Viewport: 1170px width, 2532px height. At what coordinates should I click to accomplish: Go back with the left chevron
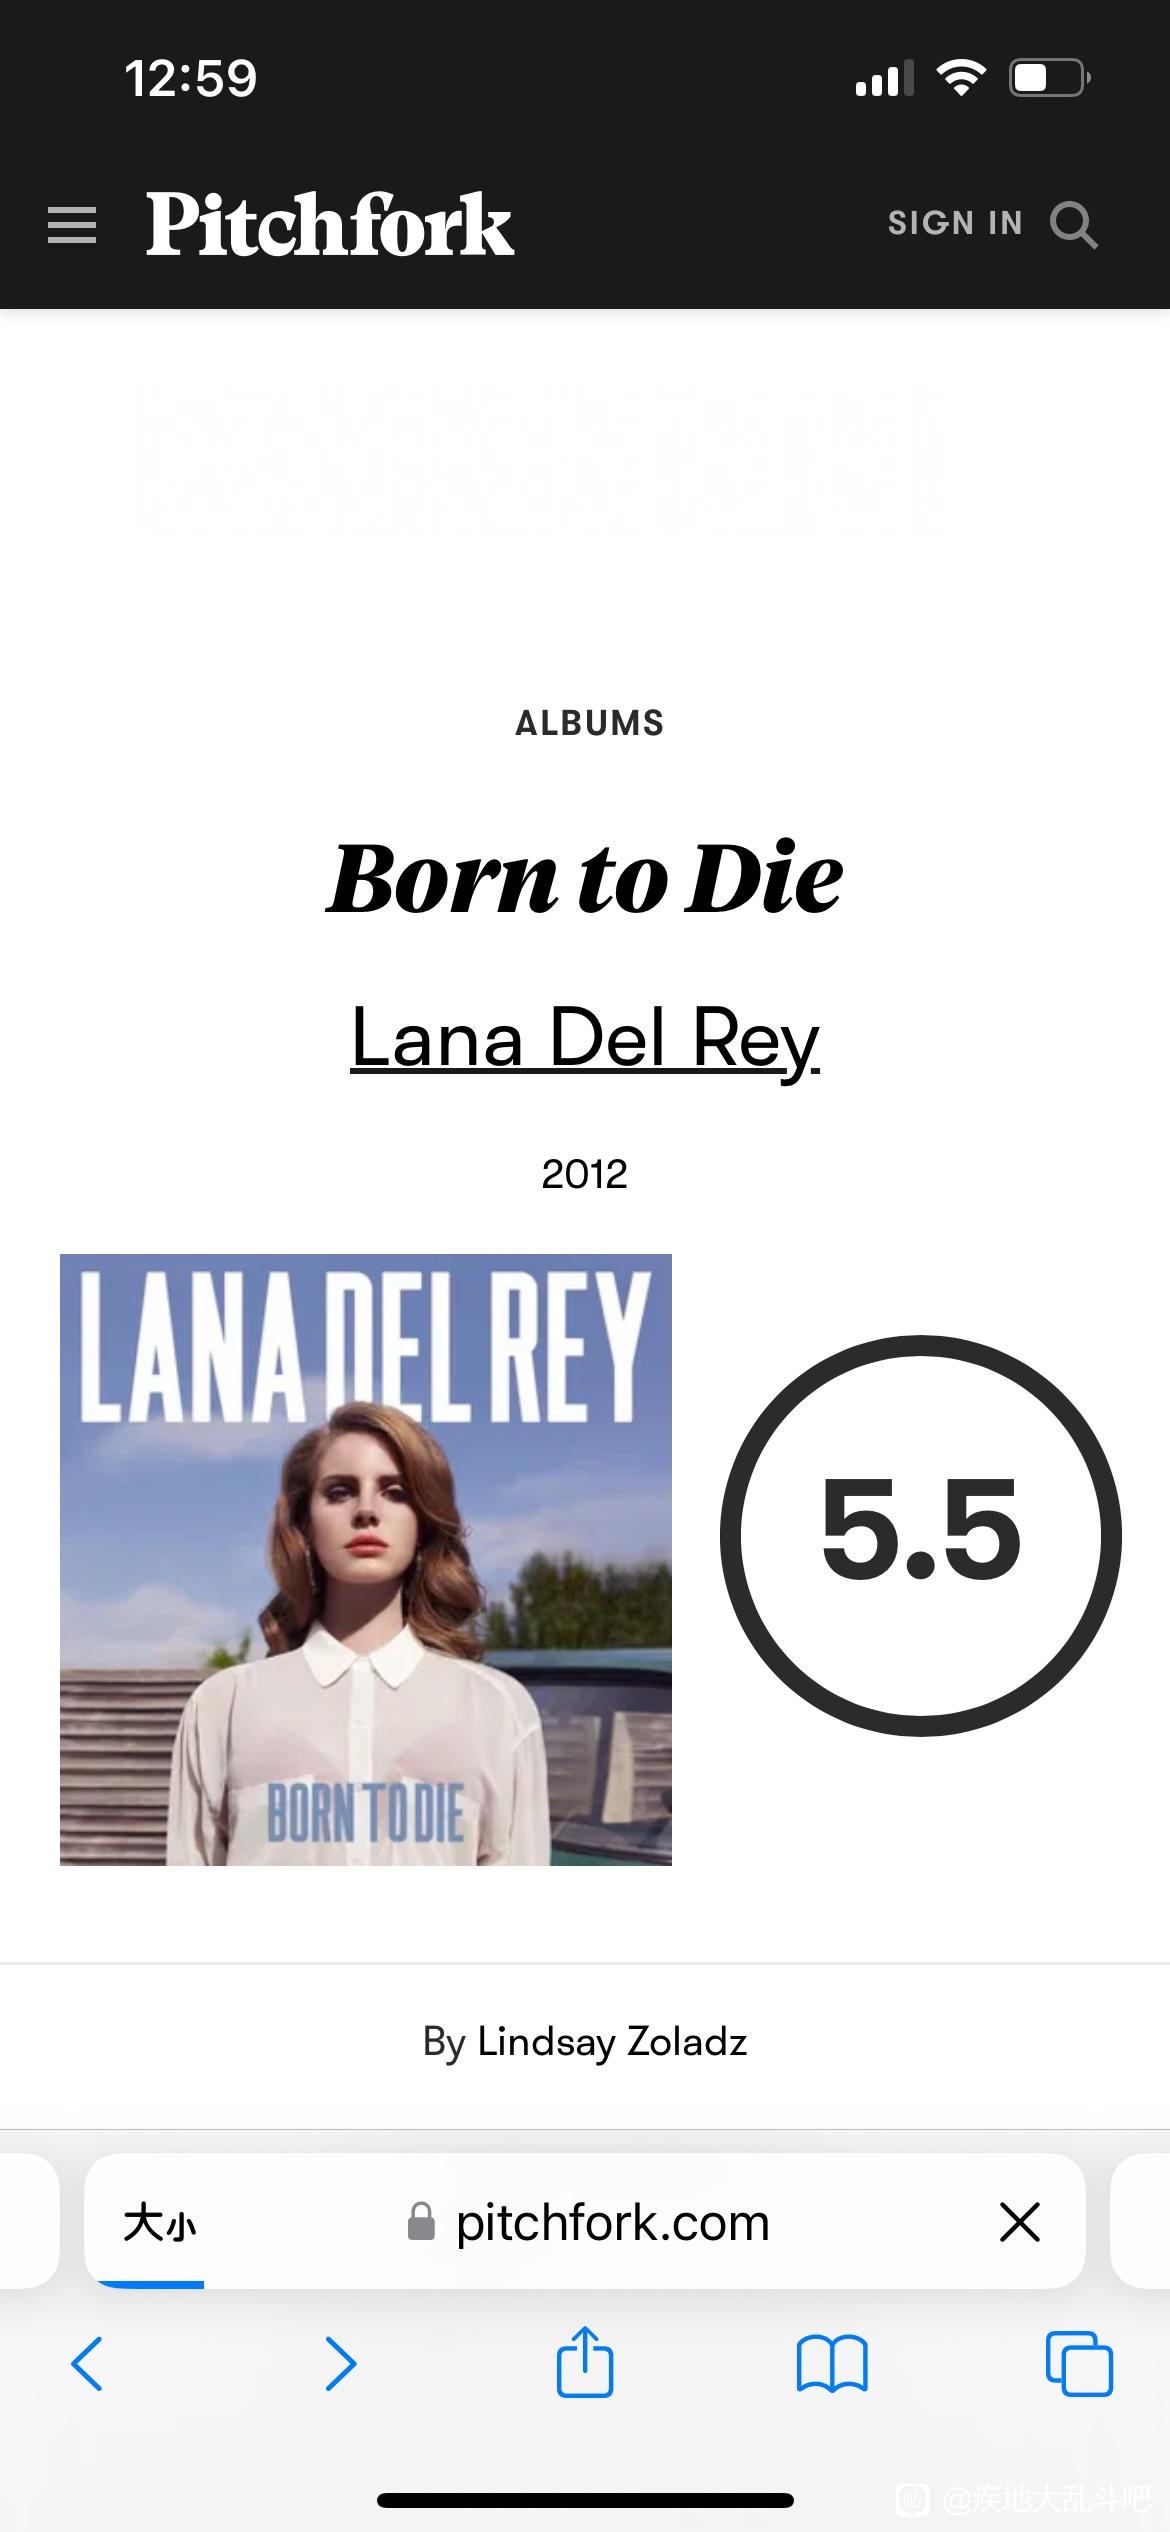click(87, 2364)
